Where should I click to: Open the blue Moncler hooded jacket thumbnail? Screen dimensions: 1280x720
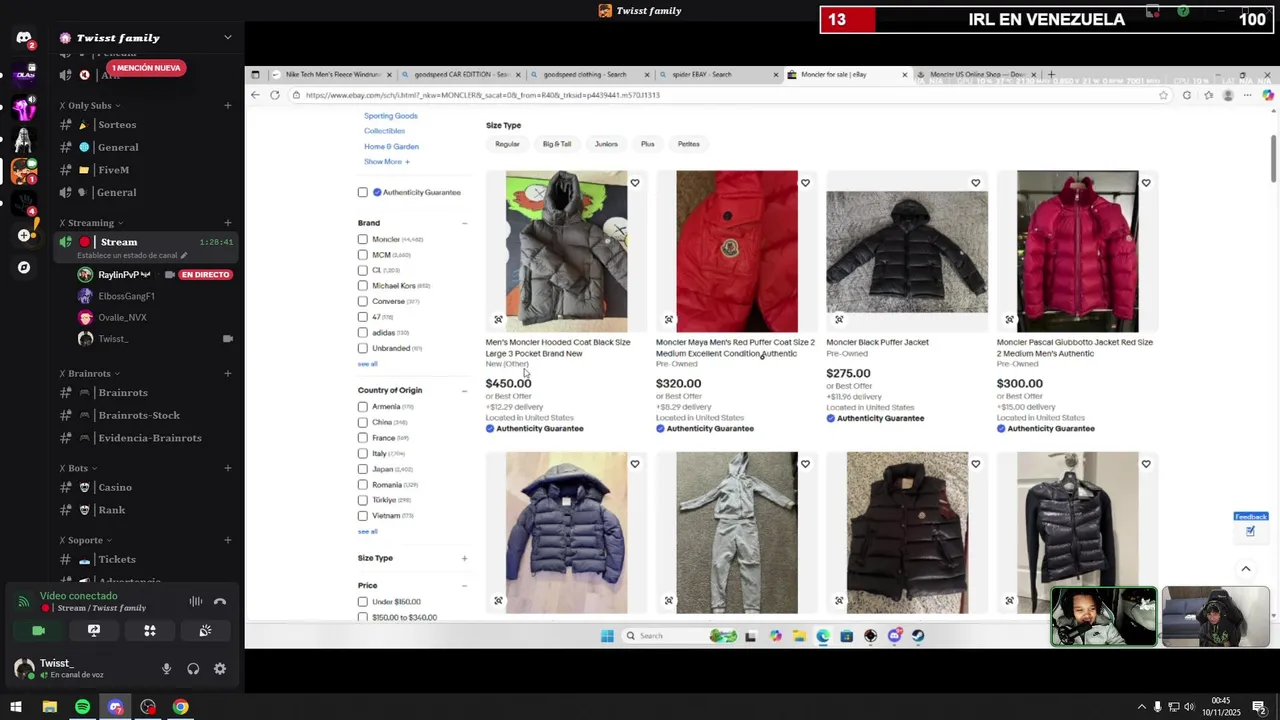tap(566, 533)
